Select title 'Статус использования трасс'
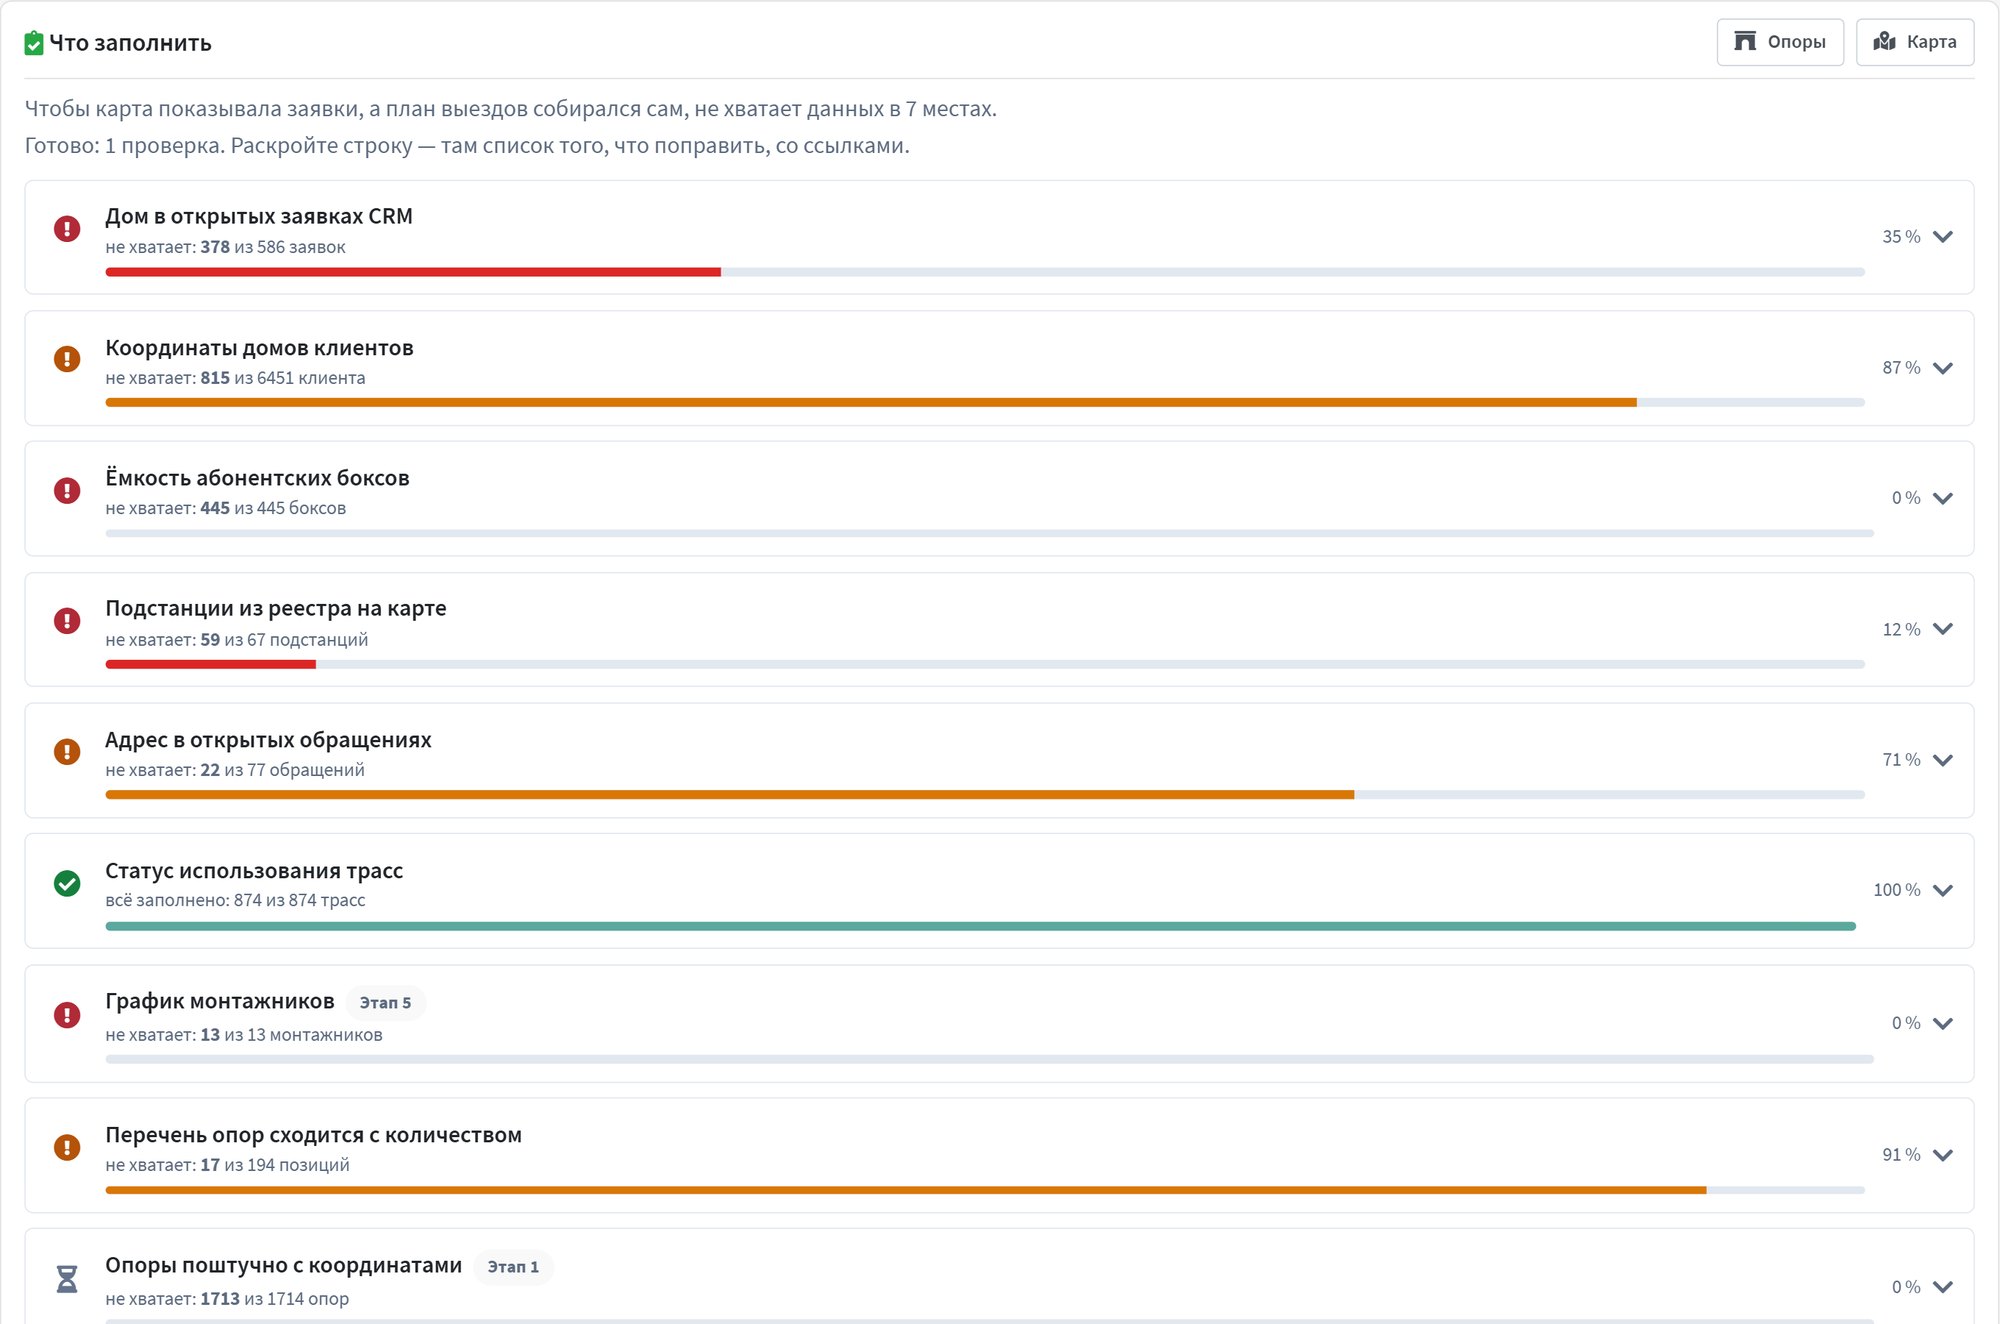Viewport: 2000px width, 1324px height. tap(254, 871)
